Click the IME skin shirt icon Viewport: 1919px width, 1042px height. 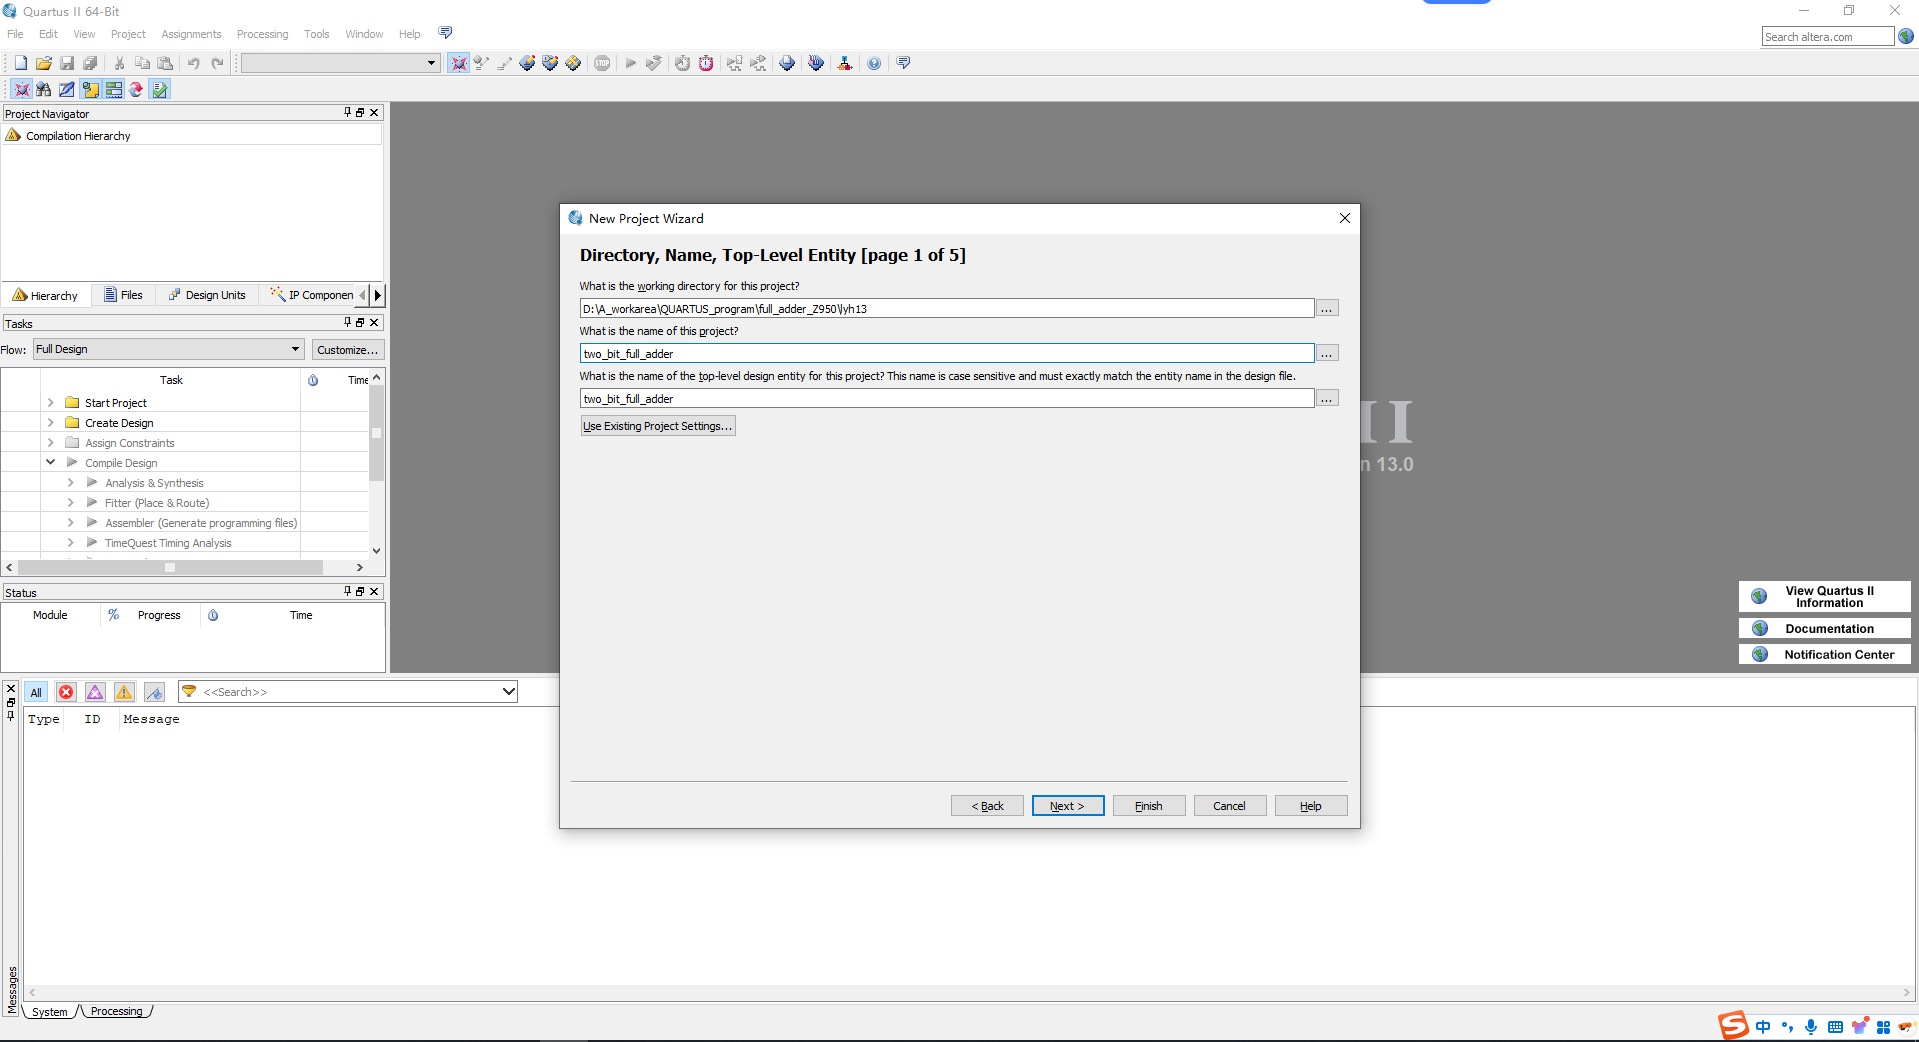tap(1859, 1027)
